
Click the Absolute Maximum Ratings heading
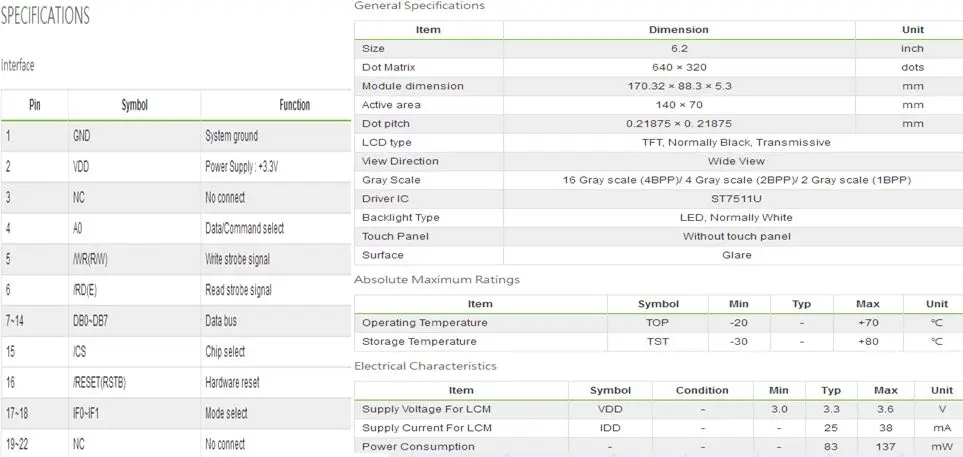(437, 279)
